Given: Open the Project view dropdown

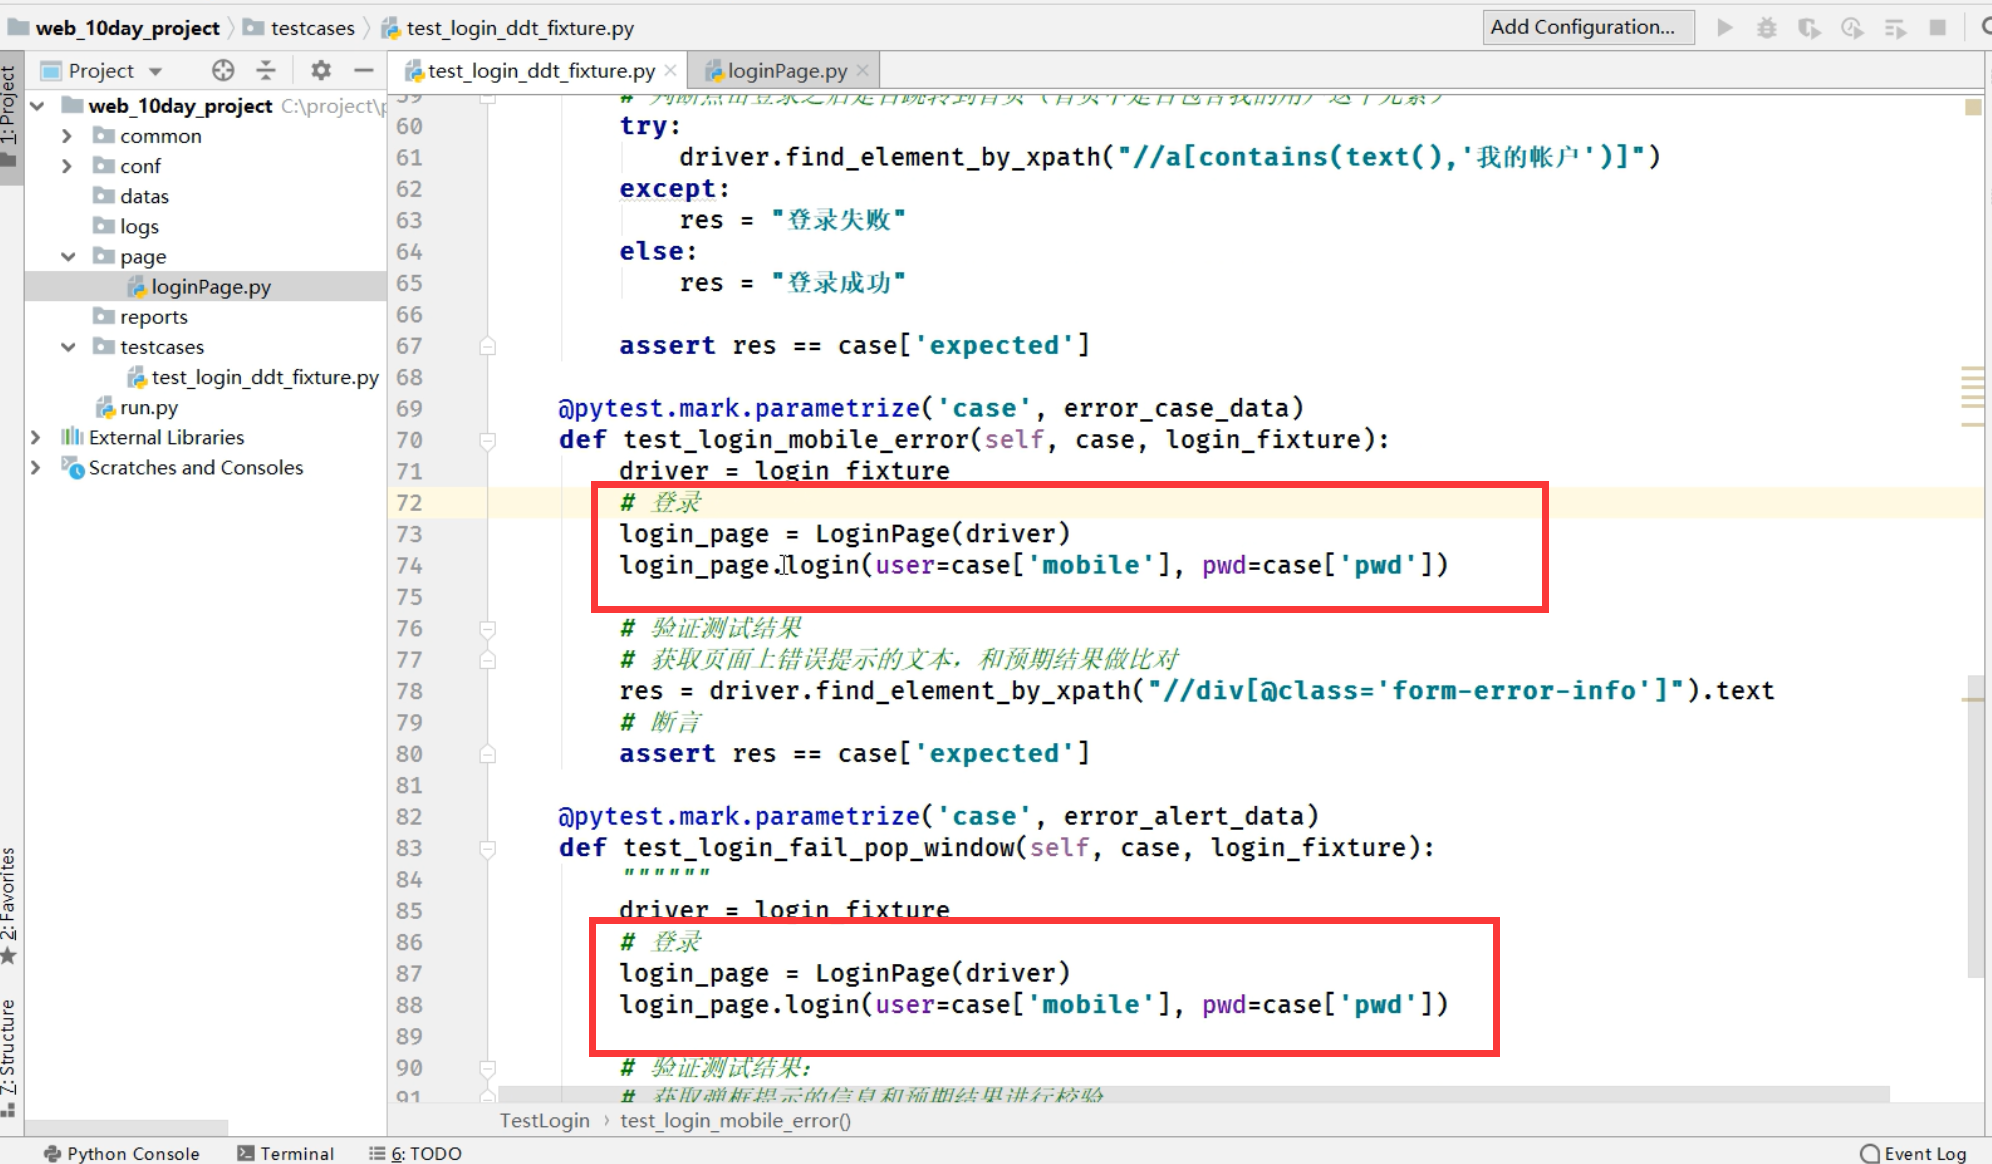Looking at the screenshot, I should pyautogui.click(x=155, y=71).
